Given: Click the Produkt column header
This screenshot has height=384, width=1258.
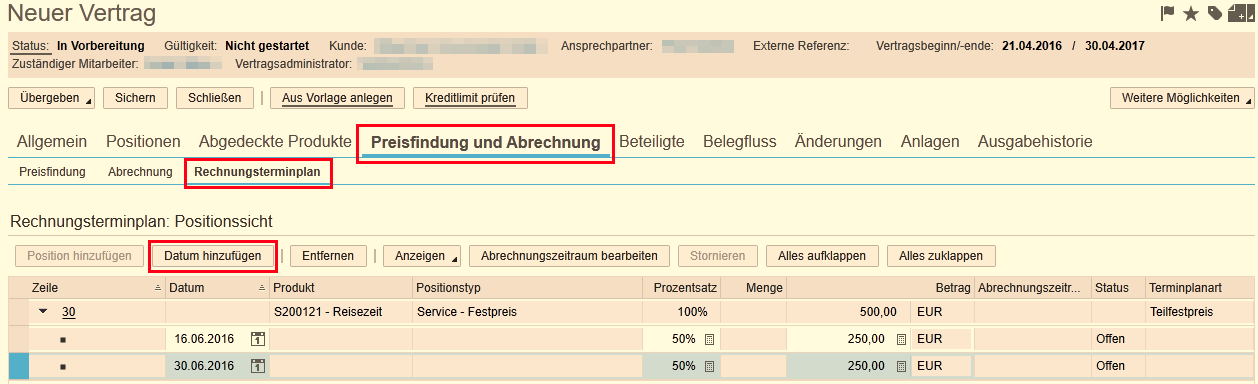Looking at the screenshot, I should tap(341, 288).
